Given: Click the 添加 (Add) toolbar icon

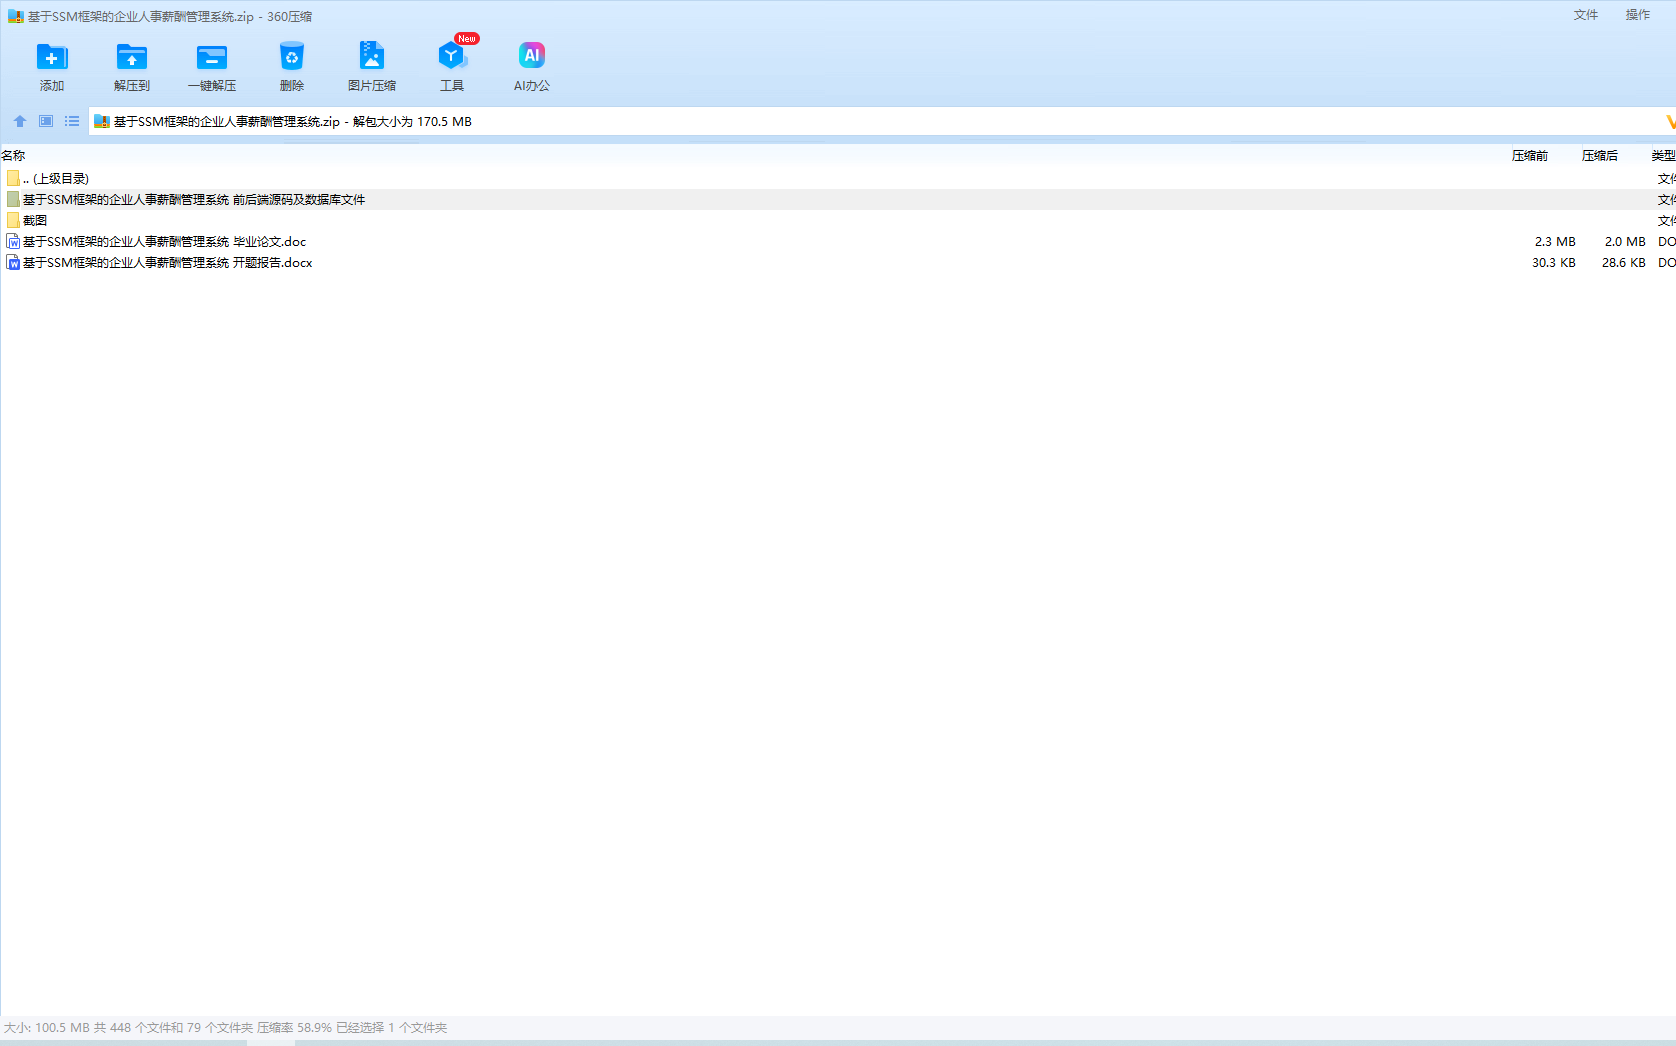Looking at the screenshot, I should click(x=52, y=57).
